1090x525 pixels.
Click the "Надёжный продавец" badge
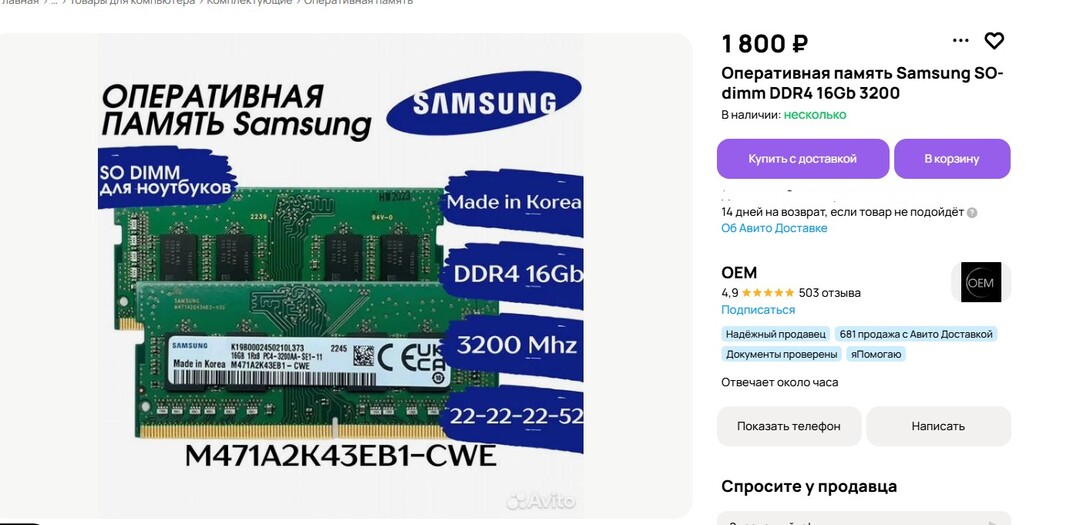[776, 334]
